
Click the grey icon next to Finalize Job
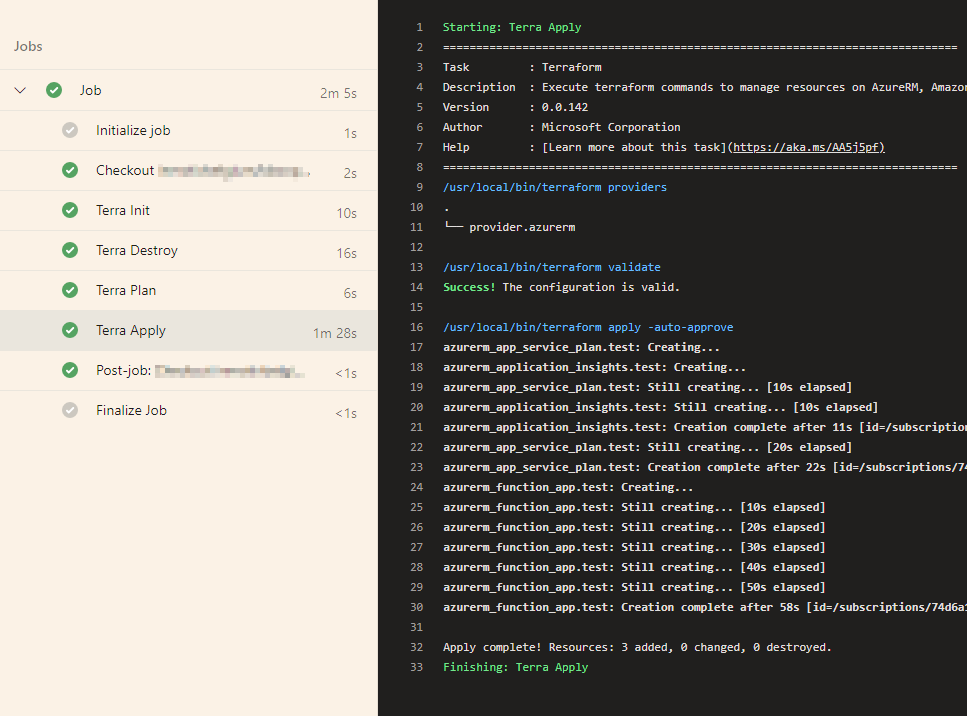[70, 410]
